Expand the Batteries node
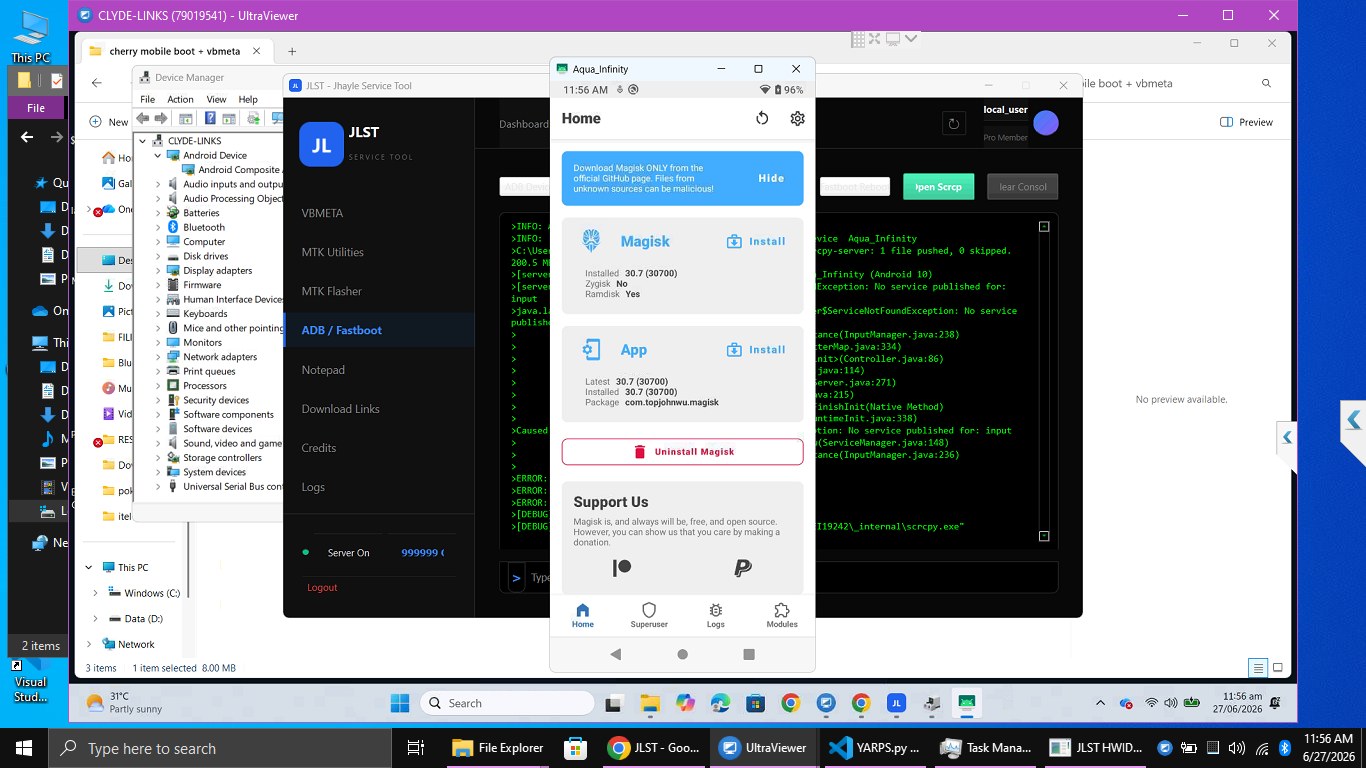Viewport: 1366px width, 768px height. pos(158,213)
